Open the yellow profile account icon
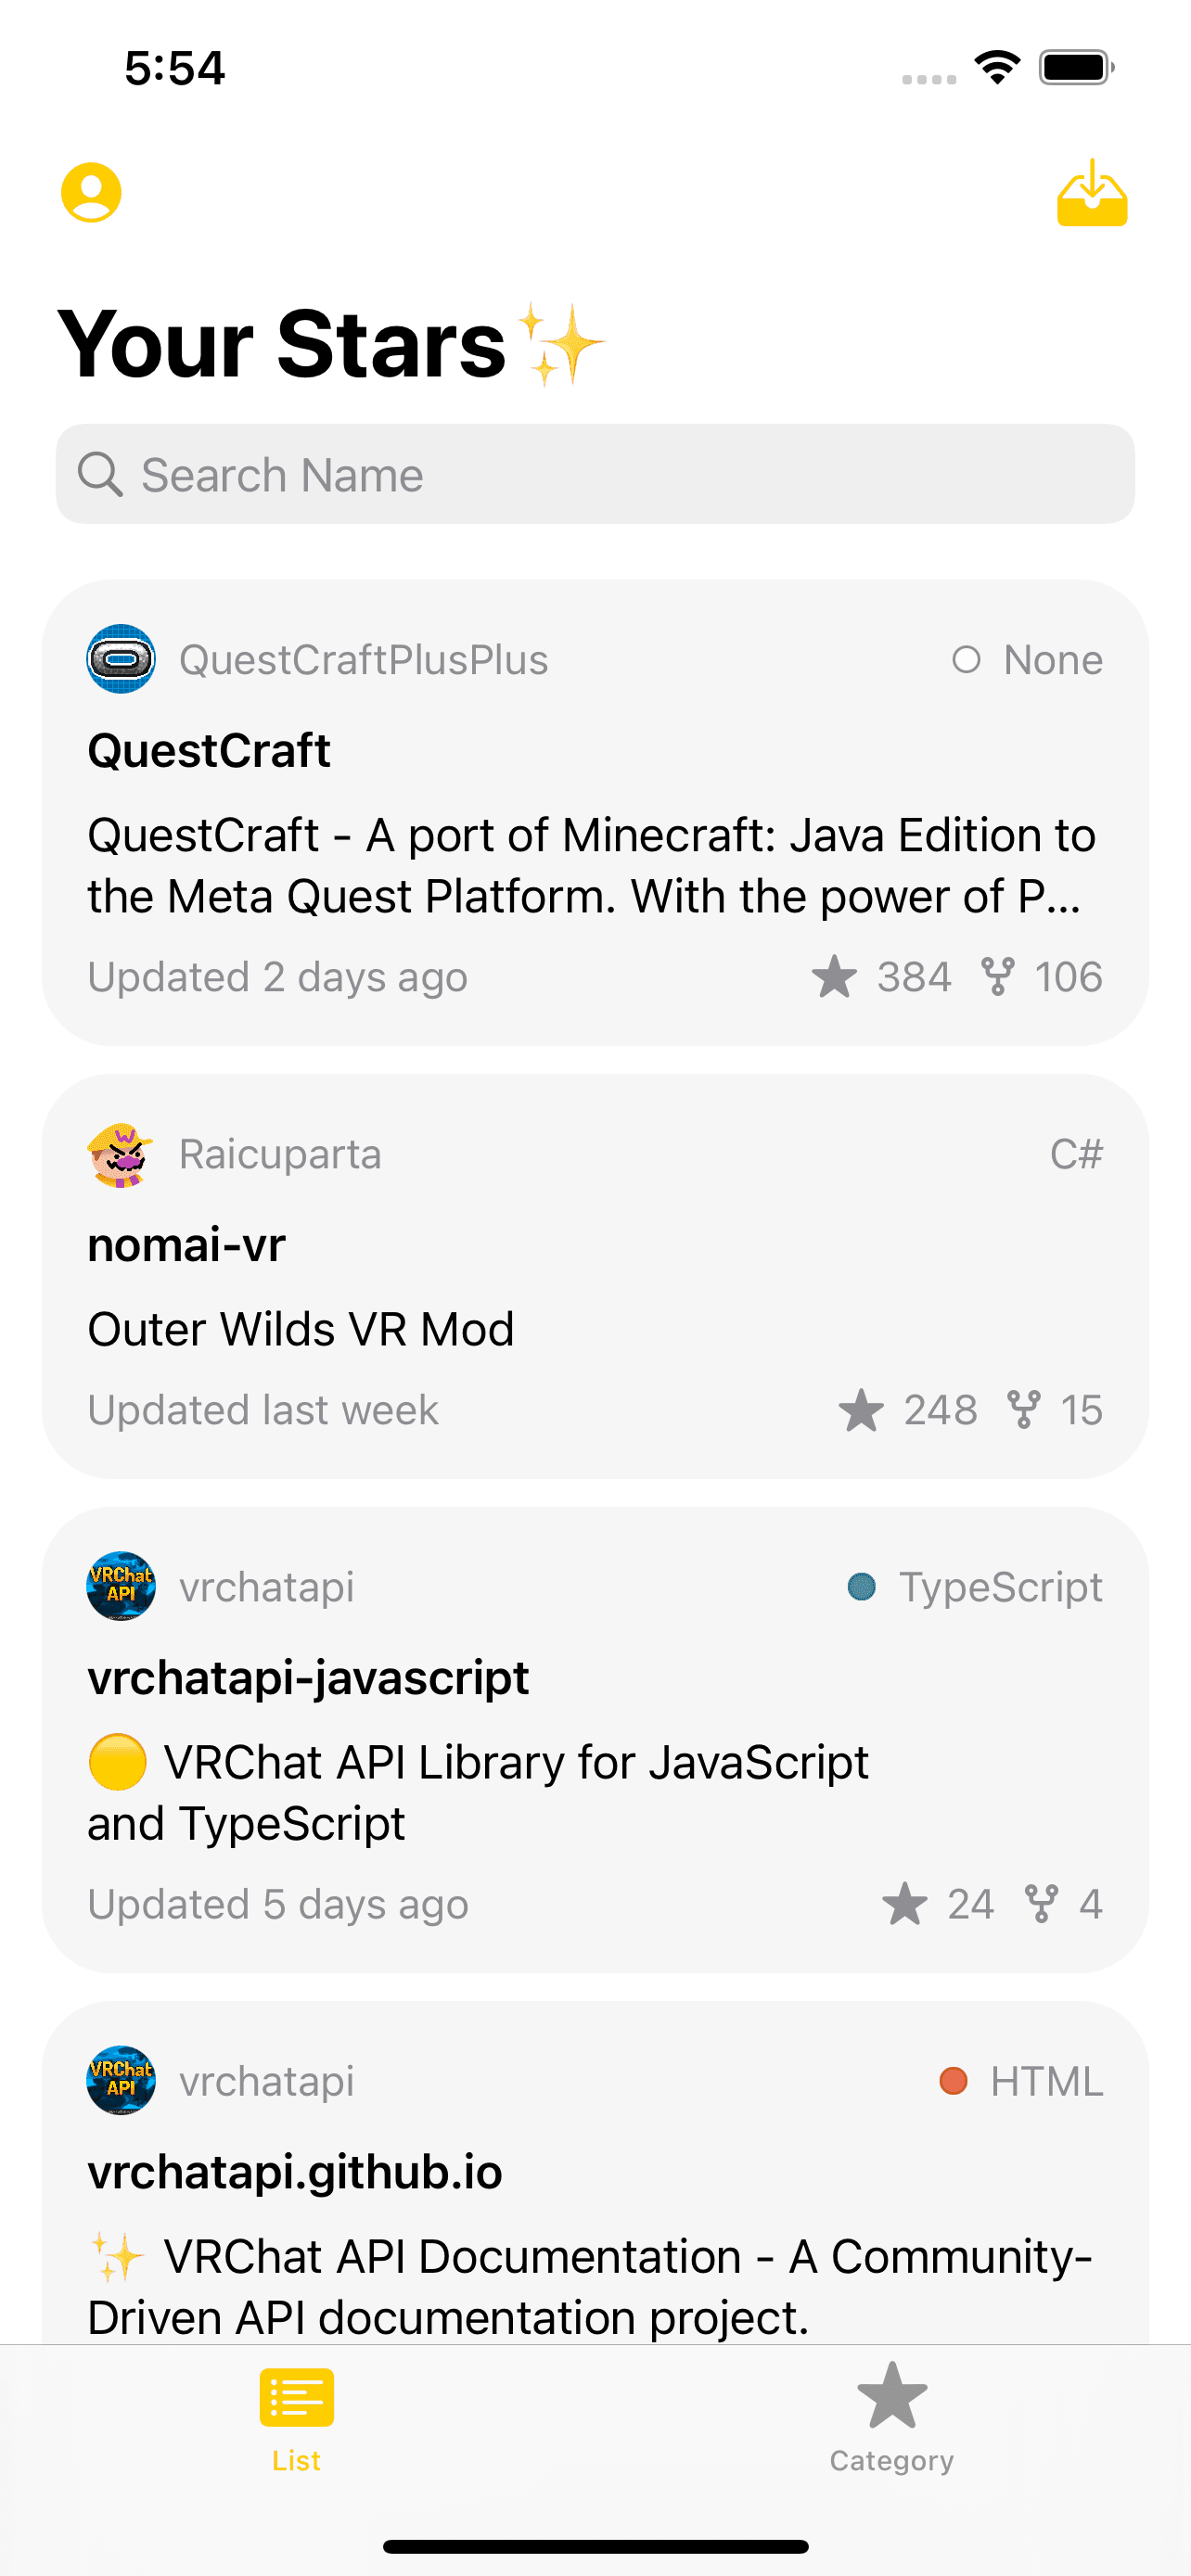Viewport: 1191px width, 2576px height. tap(91, 192)
